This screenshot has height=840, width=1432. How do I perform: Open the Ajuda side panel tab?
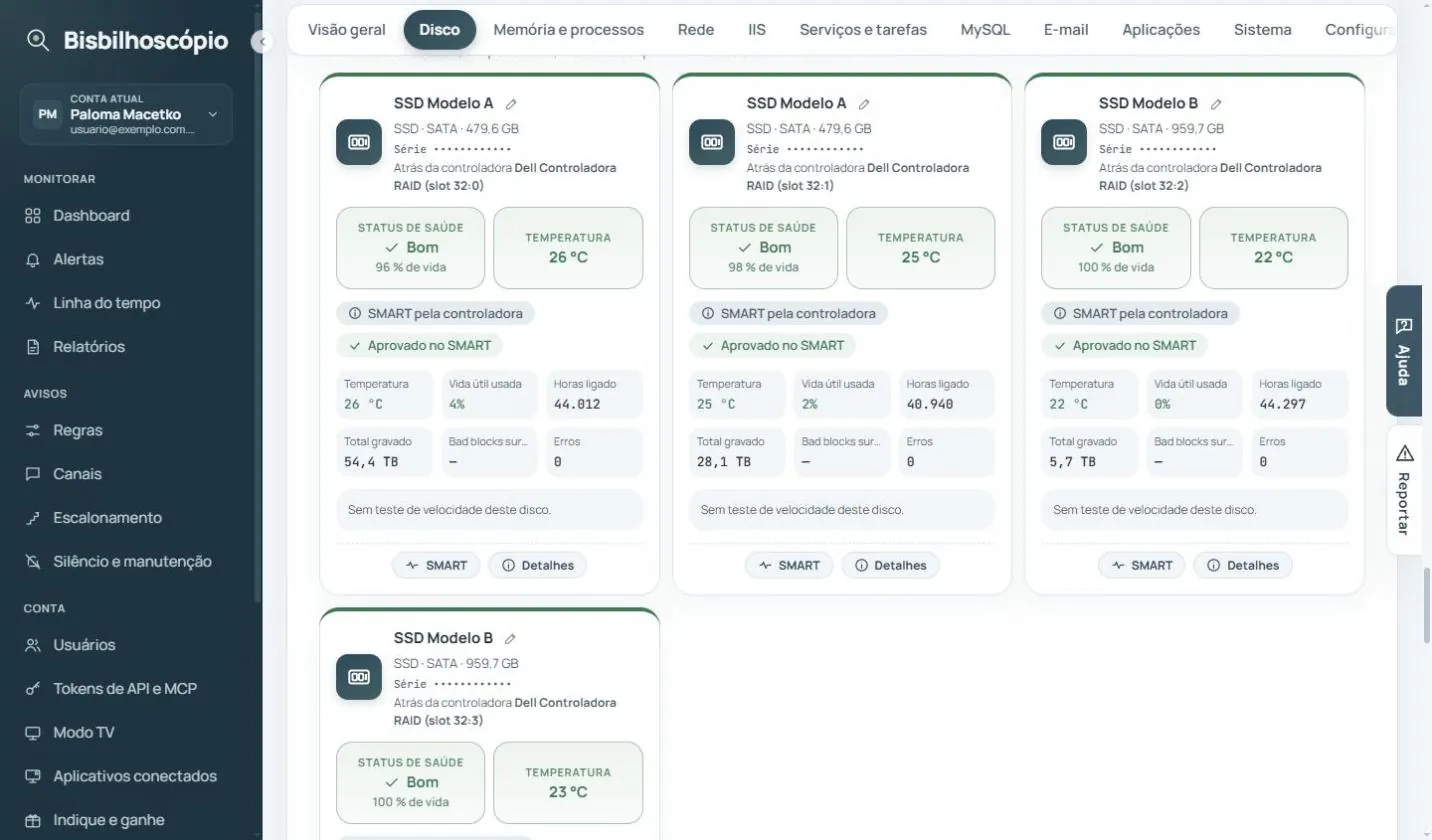tap(1404, 351)
